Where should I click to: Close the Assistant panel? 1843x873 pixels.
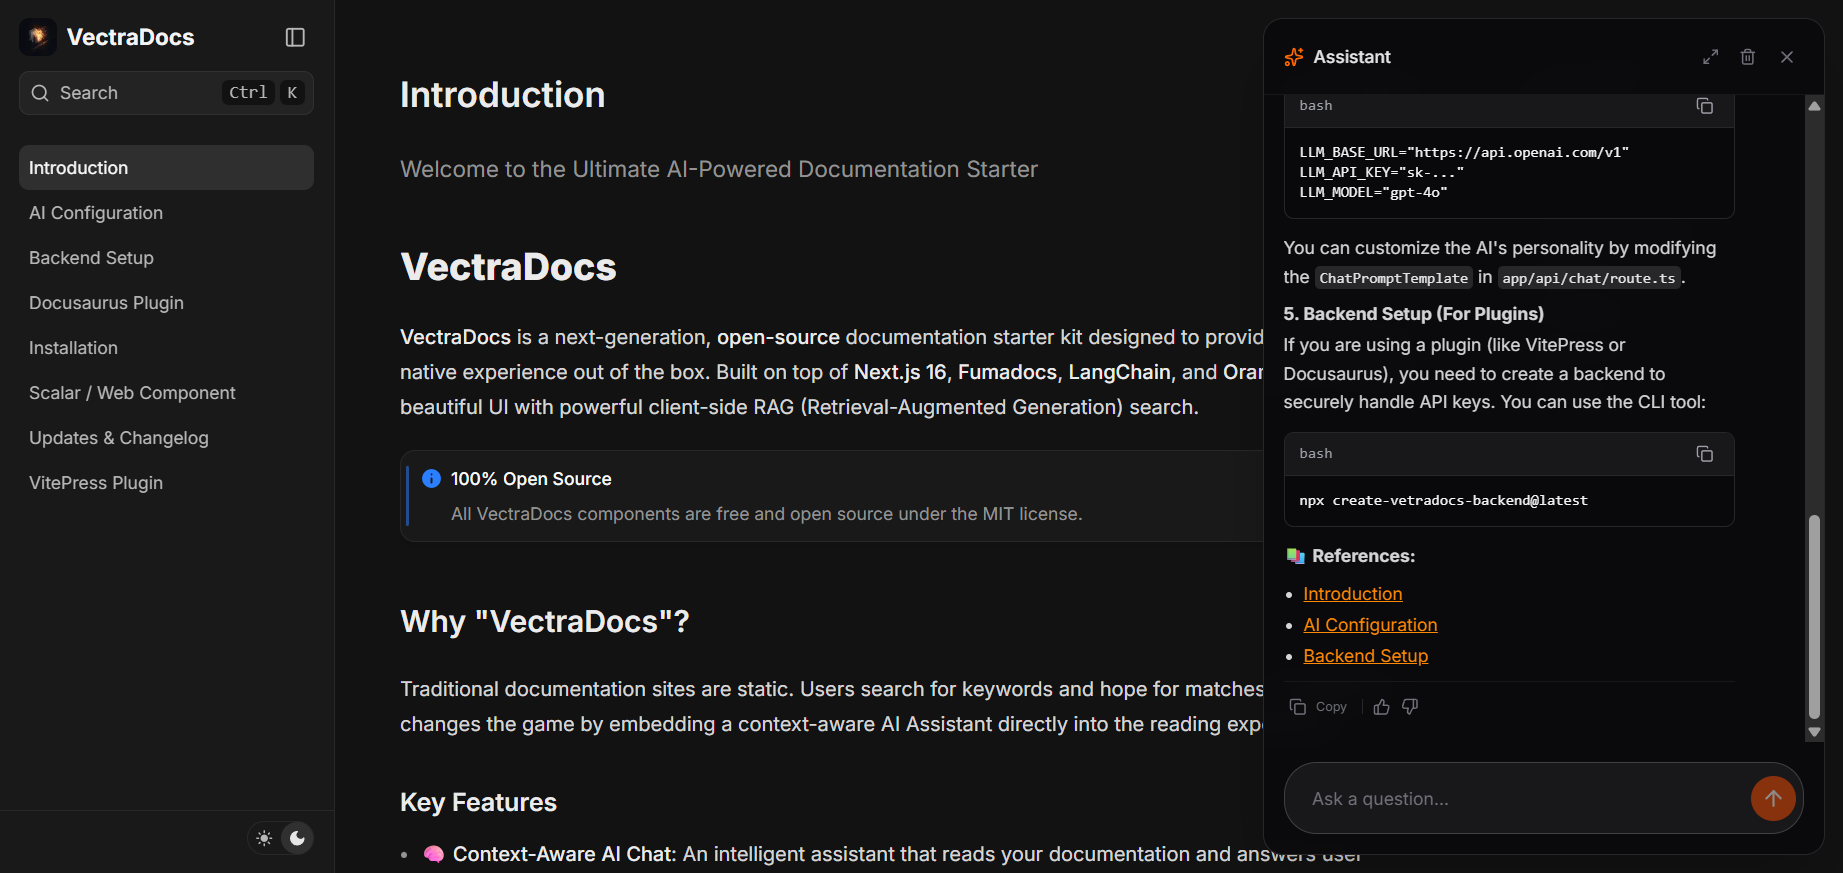1787,57
